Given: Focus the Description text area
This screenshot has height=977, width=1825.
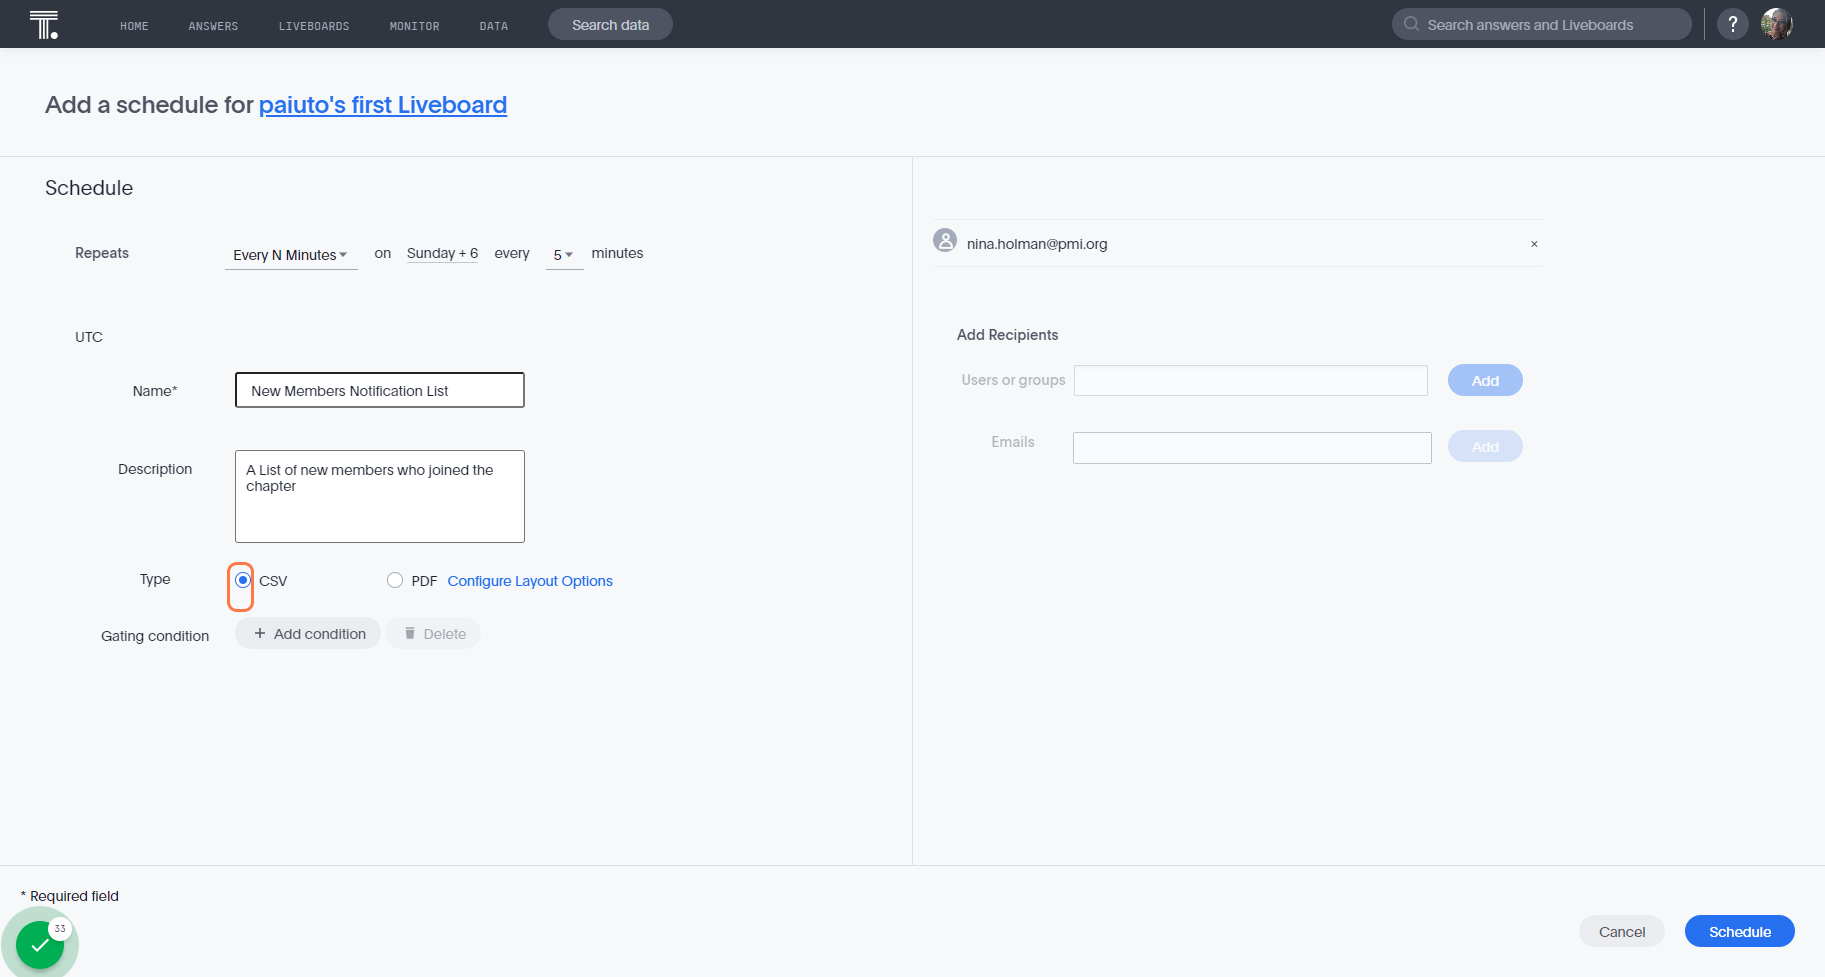Looking at the screenshot, I should click(380, 496).
